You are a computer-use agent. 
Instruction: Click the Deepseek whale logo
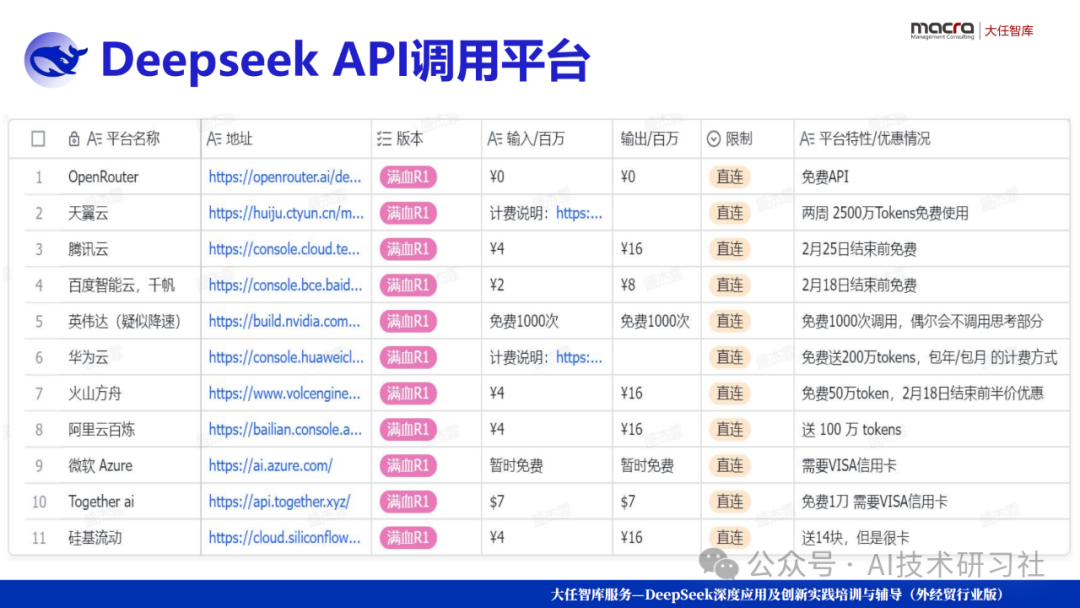[55, 59]
